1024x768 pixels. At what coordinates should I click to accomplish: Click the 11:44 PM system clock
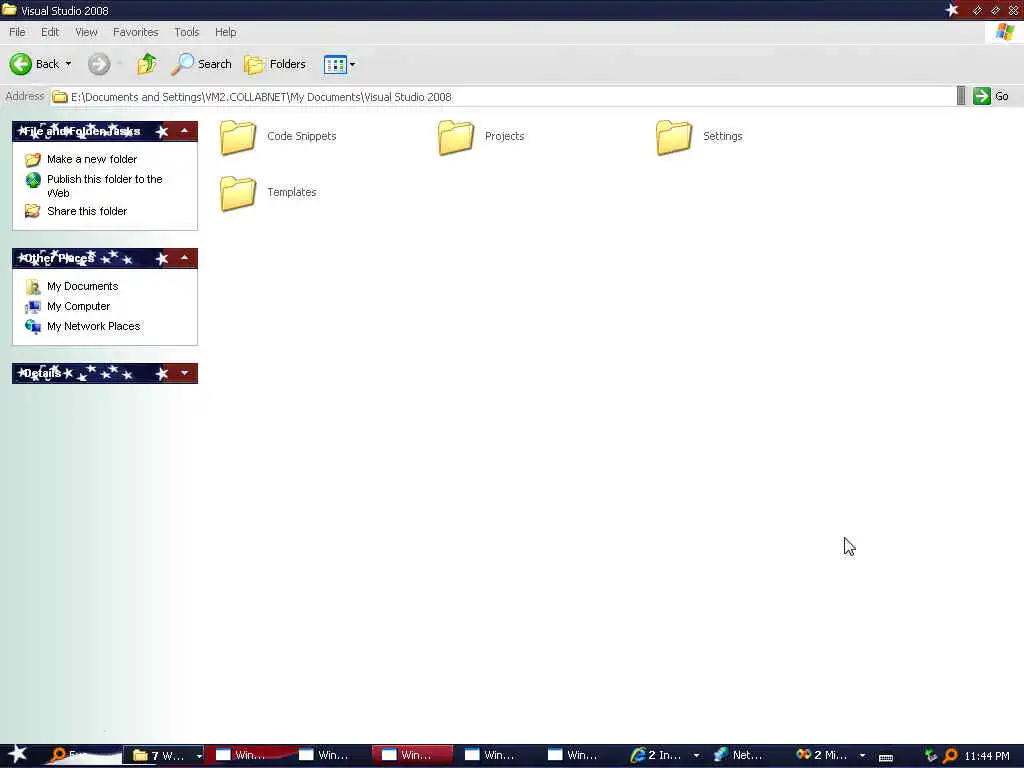[x=987, y=756]
